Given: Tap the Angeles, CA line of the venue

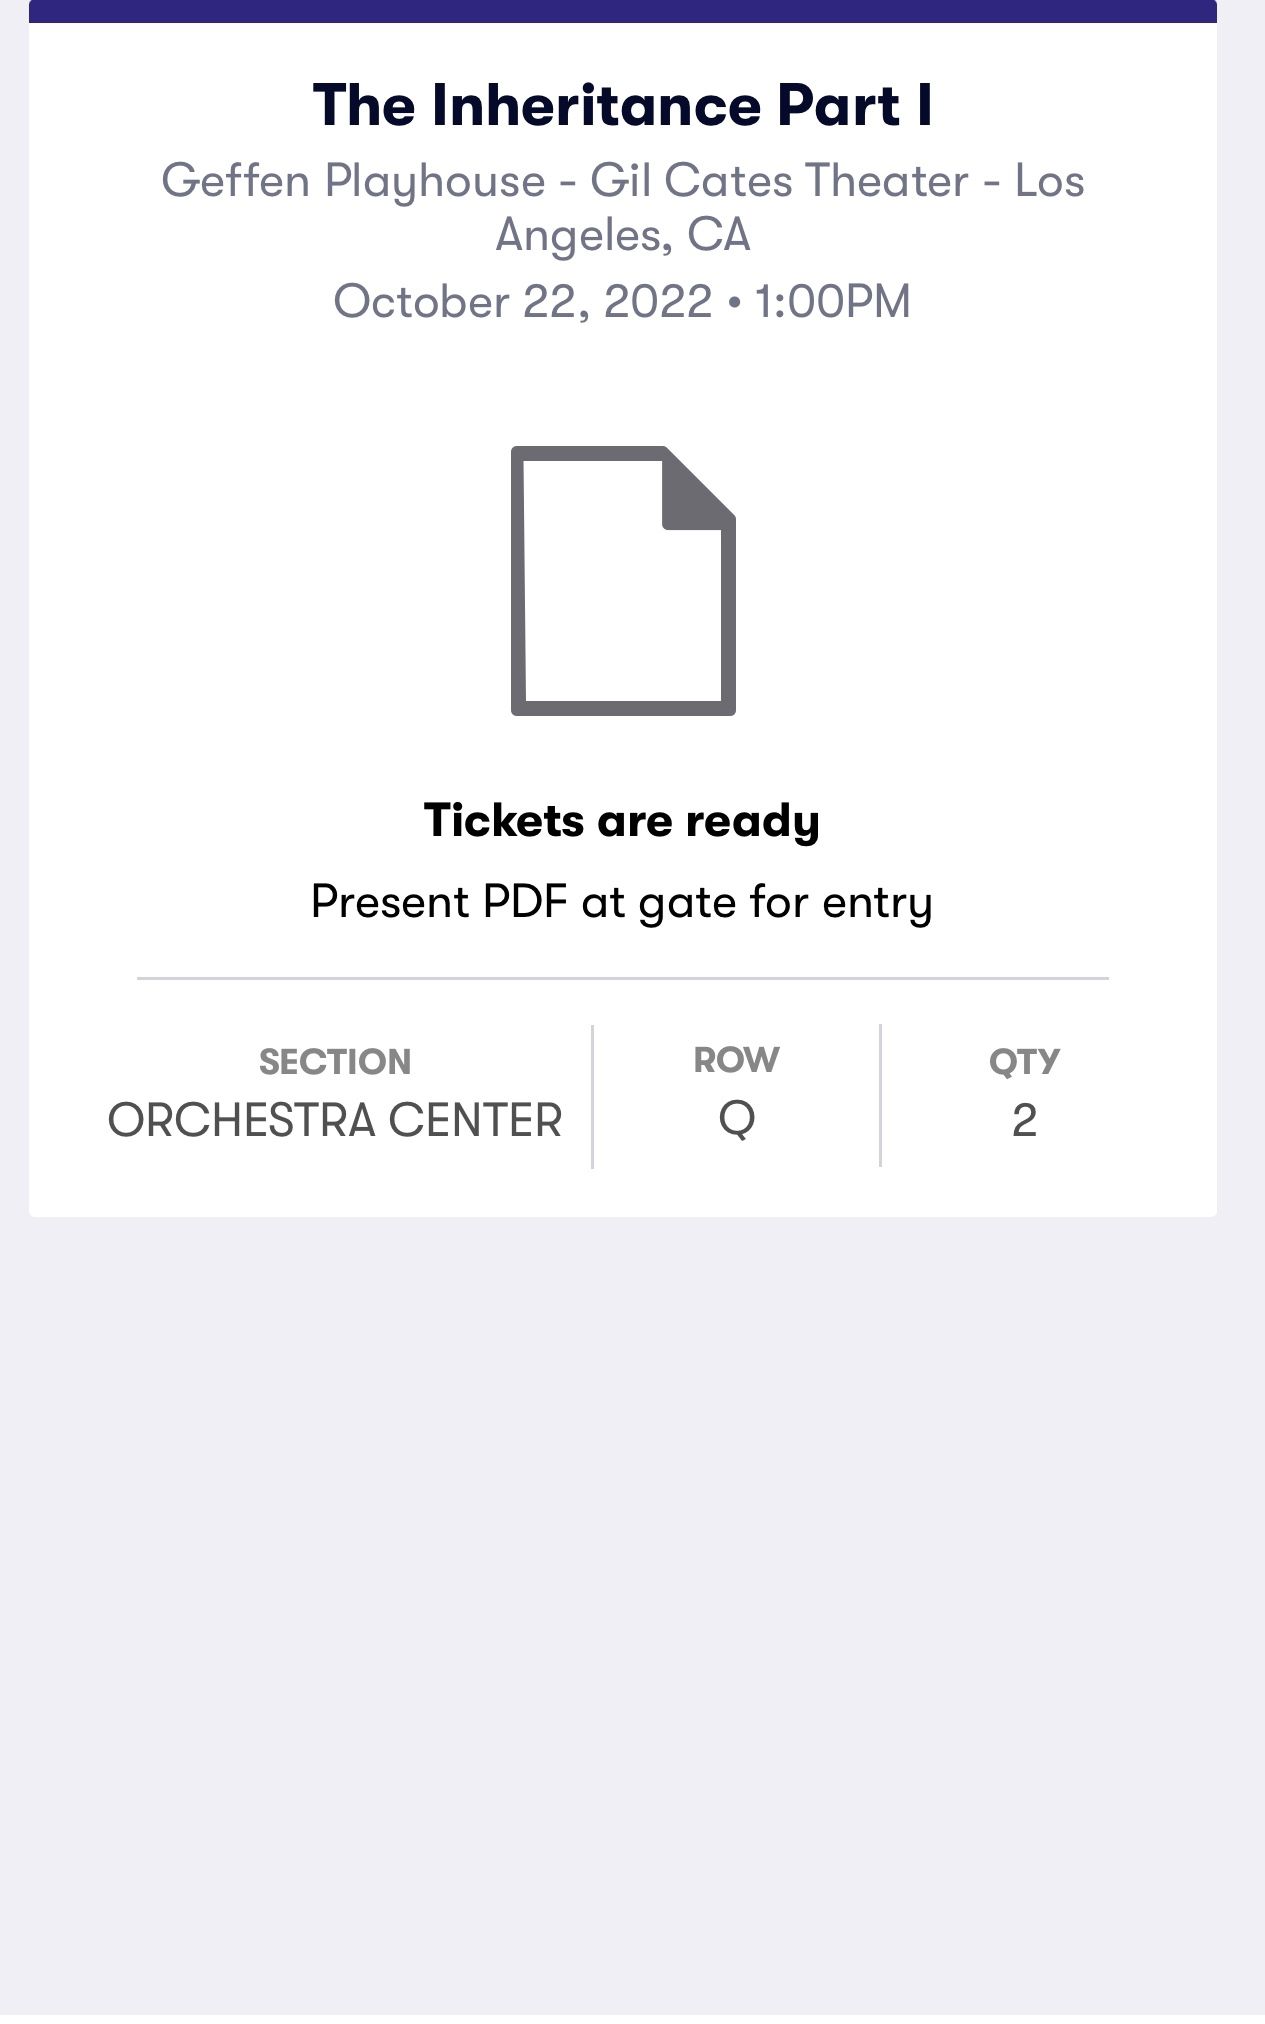Looking at the screenshot, I should click(622, 236).
